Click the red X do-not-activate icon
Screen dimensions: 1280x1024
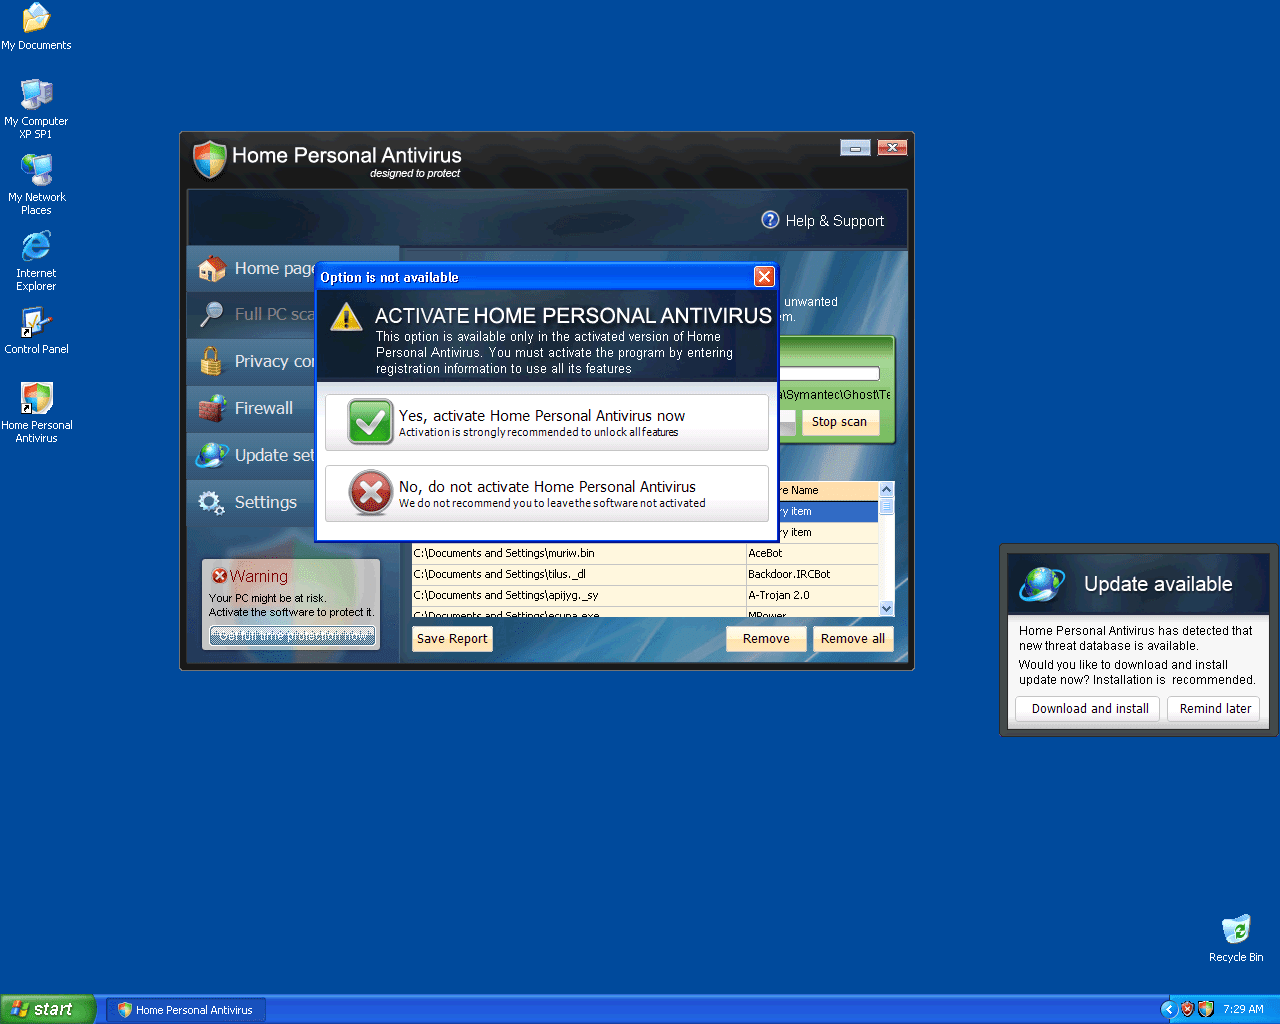pos(370,493)
